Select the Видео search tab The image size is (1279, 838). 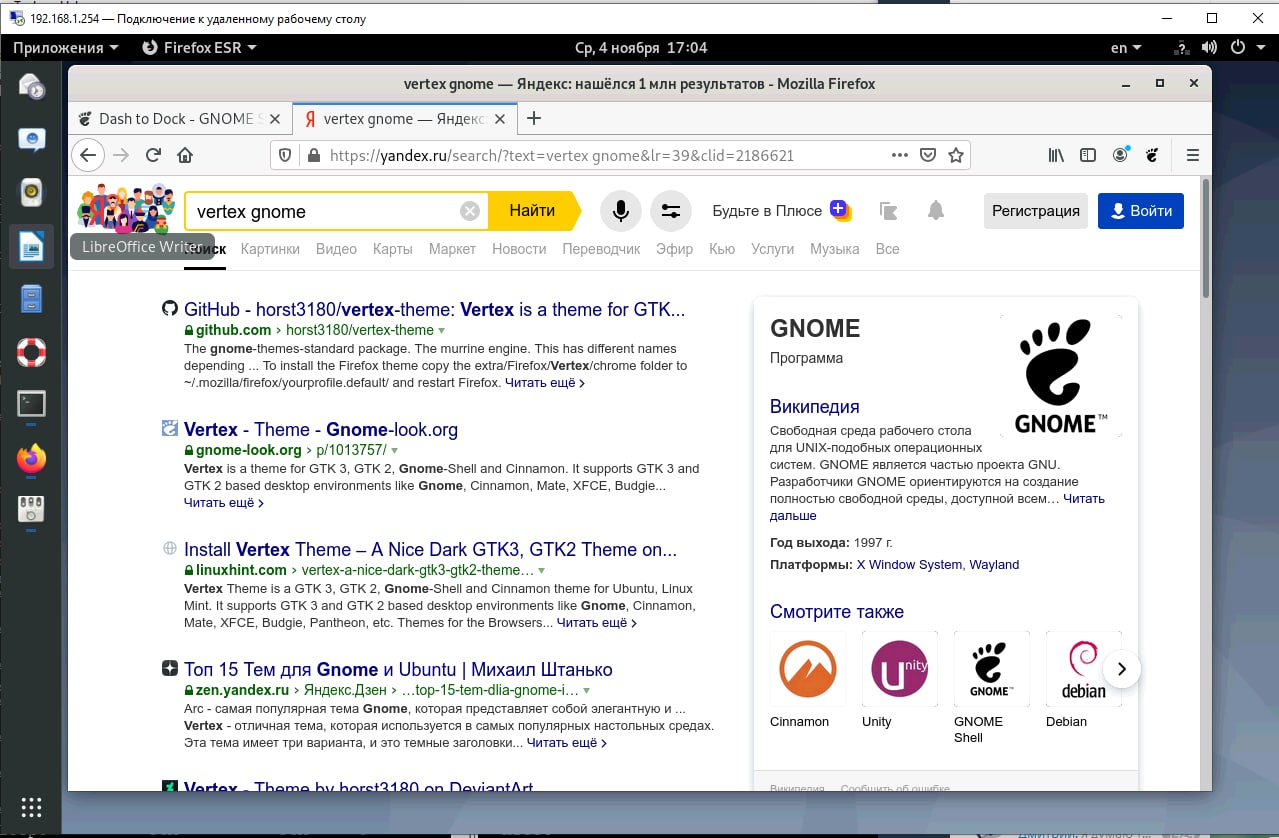click(x=336, y=249)
